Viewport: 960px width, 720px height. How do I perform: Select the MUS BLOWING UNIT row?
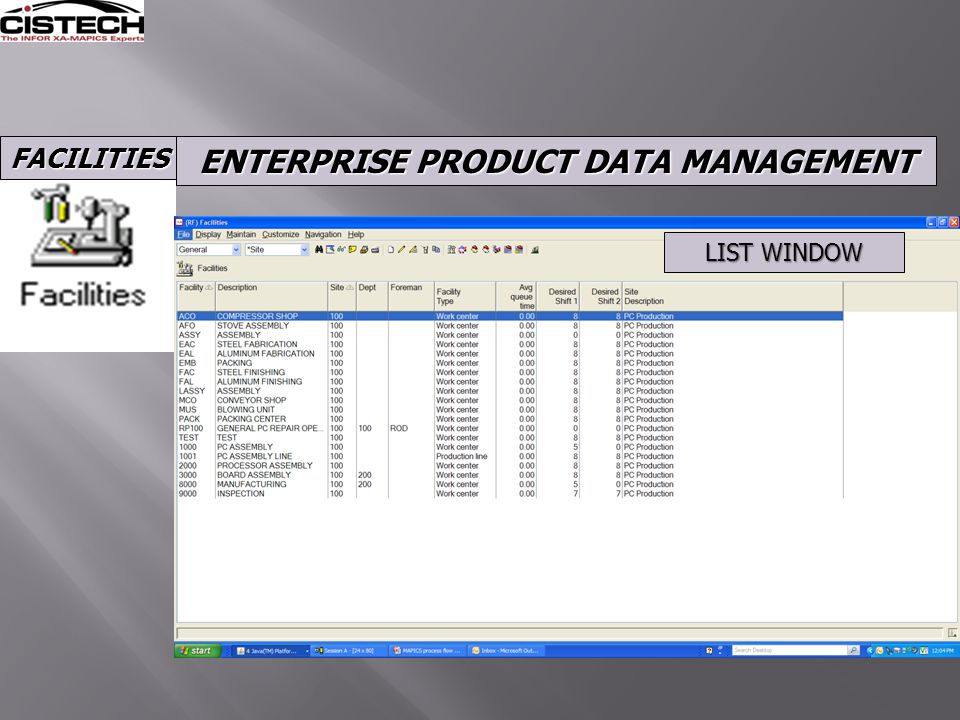click(510, 410)
